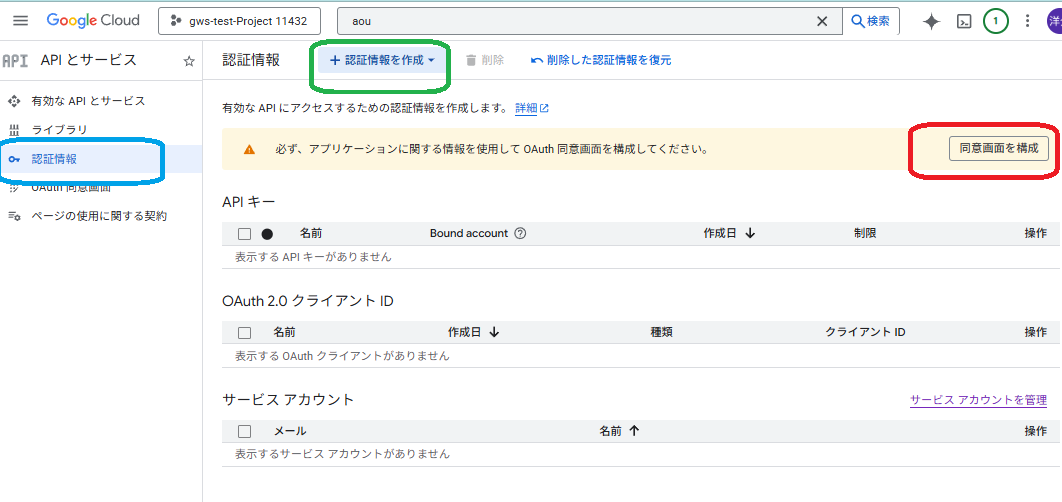Click the 同意画面を構成 button
Image resolution: width=1062 pixels, height=502 pixels.
coord(998,149)
